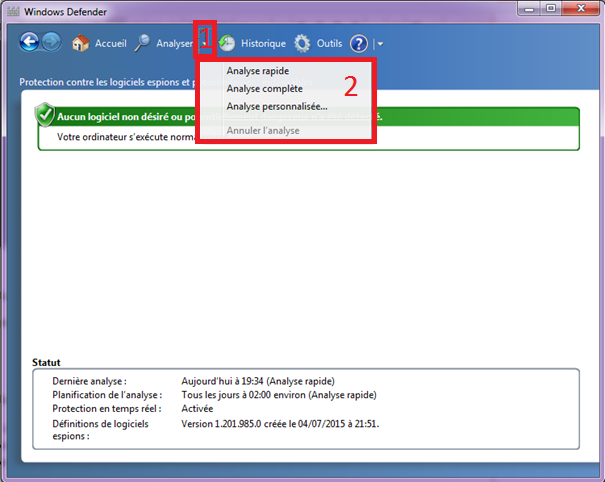Click the blue help question mark icon
The height and width of the screenshot is (482, 605).
pyautogui.click(x=359, y=44)
